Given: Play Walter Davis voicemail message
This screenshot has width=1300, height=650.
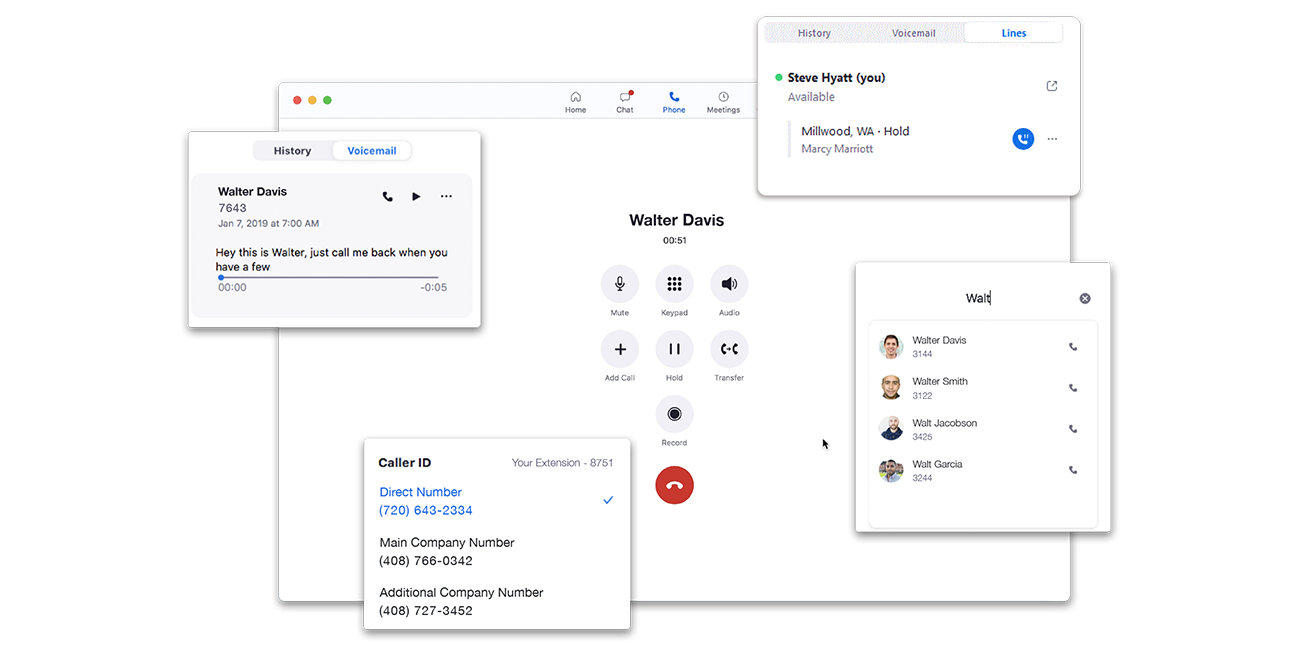Looking at the screenshot, I should (416, 197).
